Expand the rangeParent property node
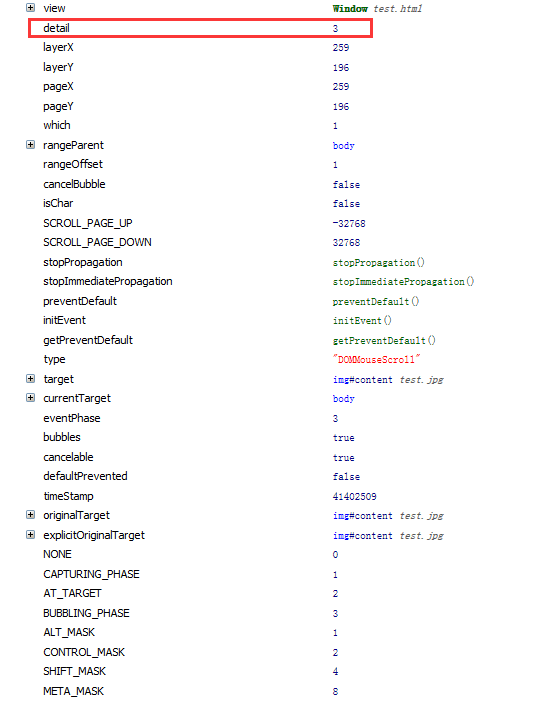The height and width of the screenshot is (702, 535). (30, 145)
